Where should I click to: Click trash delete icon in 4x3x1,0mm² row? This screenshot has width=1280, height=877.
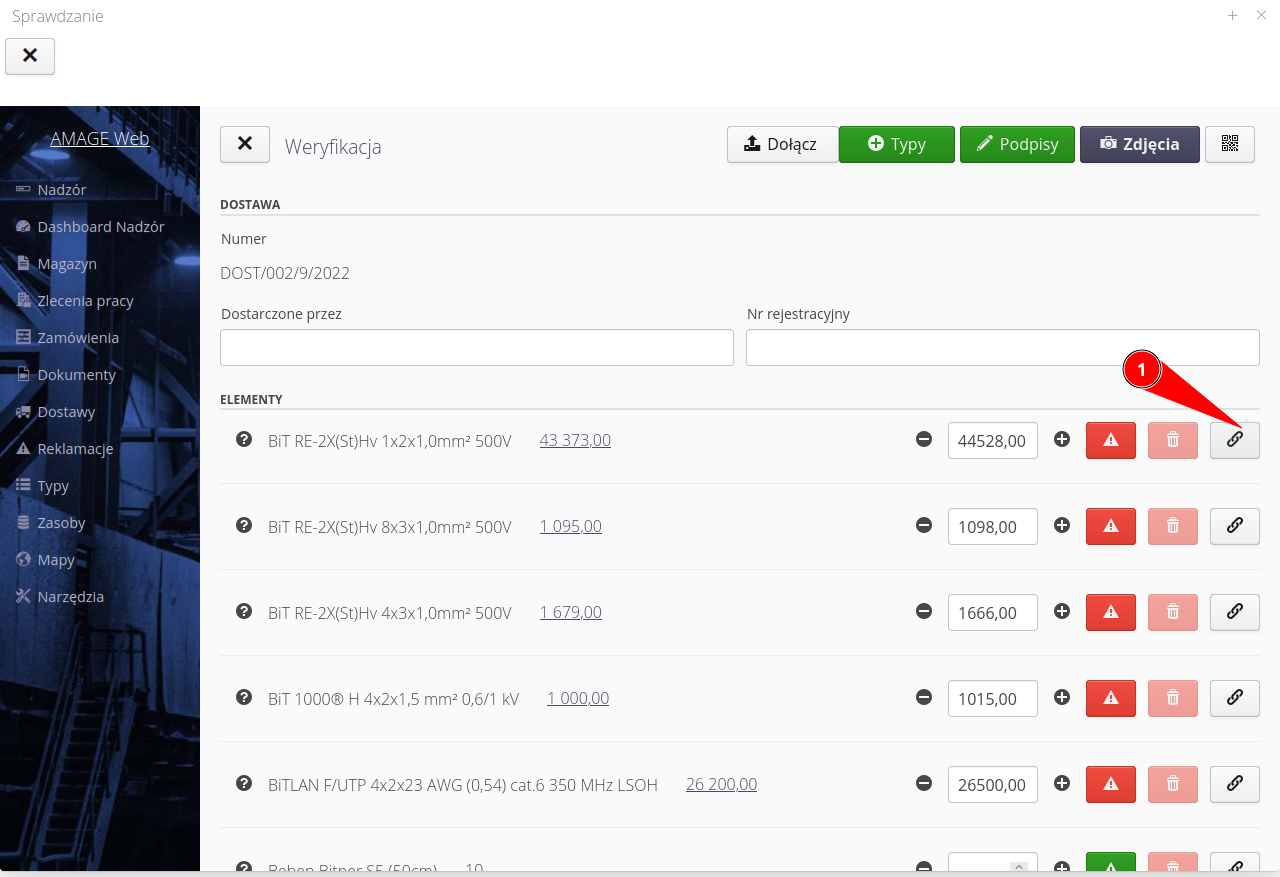tap(1172, 612)
